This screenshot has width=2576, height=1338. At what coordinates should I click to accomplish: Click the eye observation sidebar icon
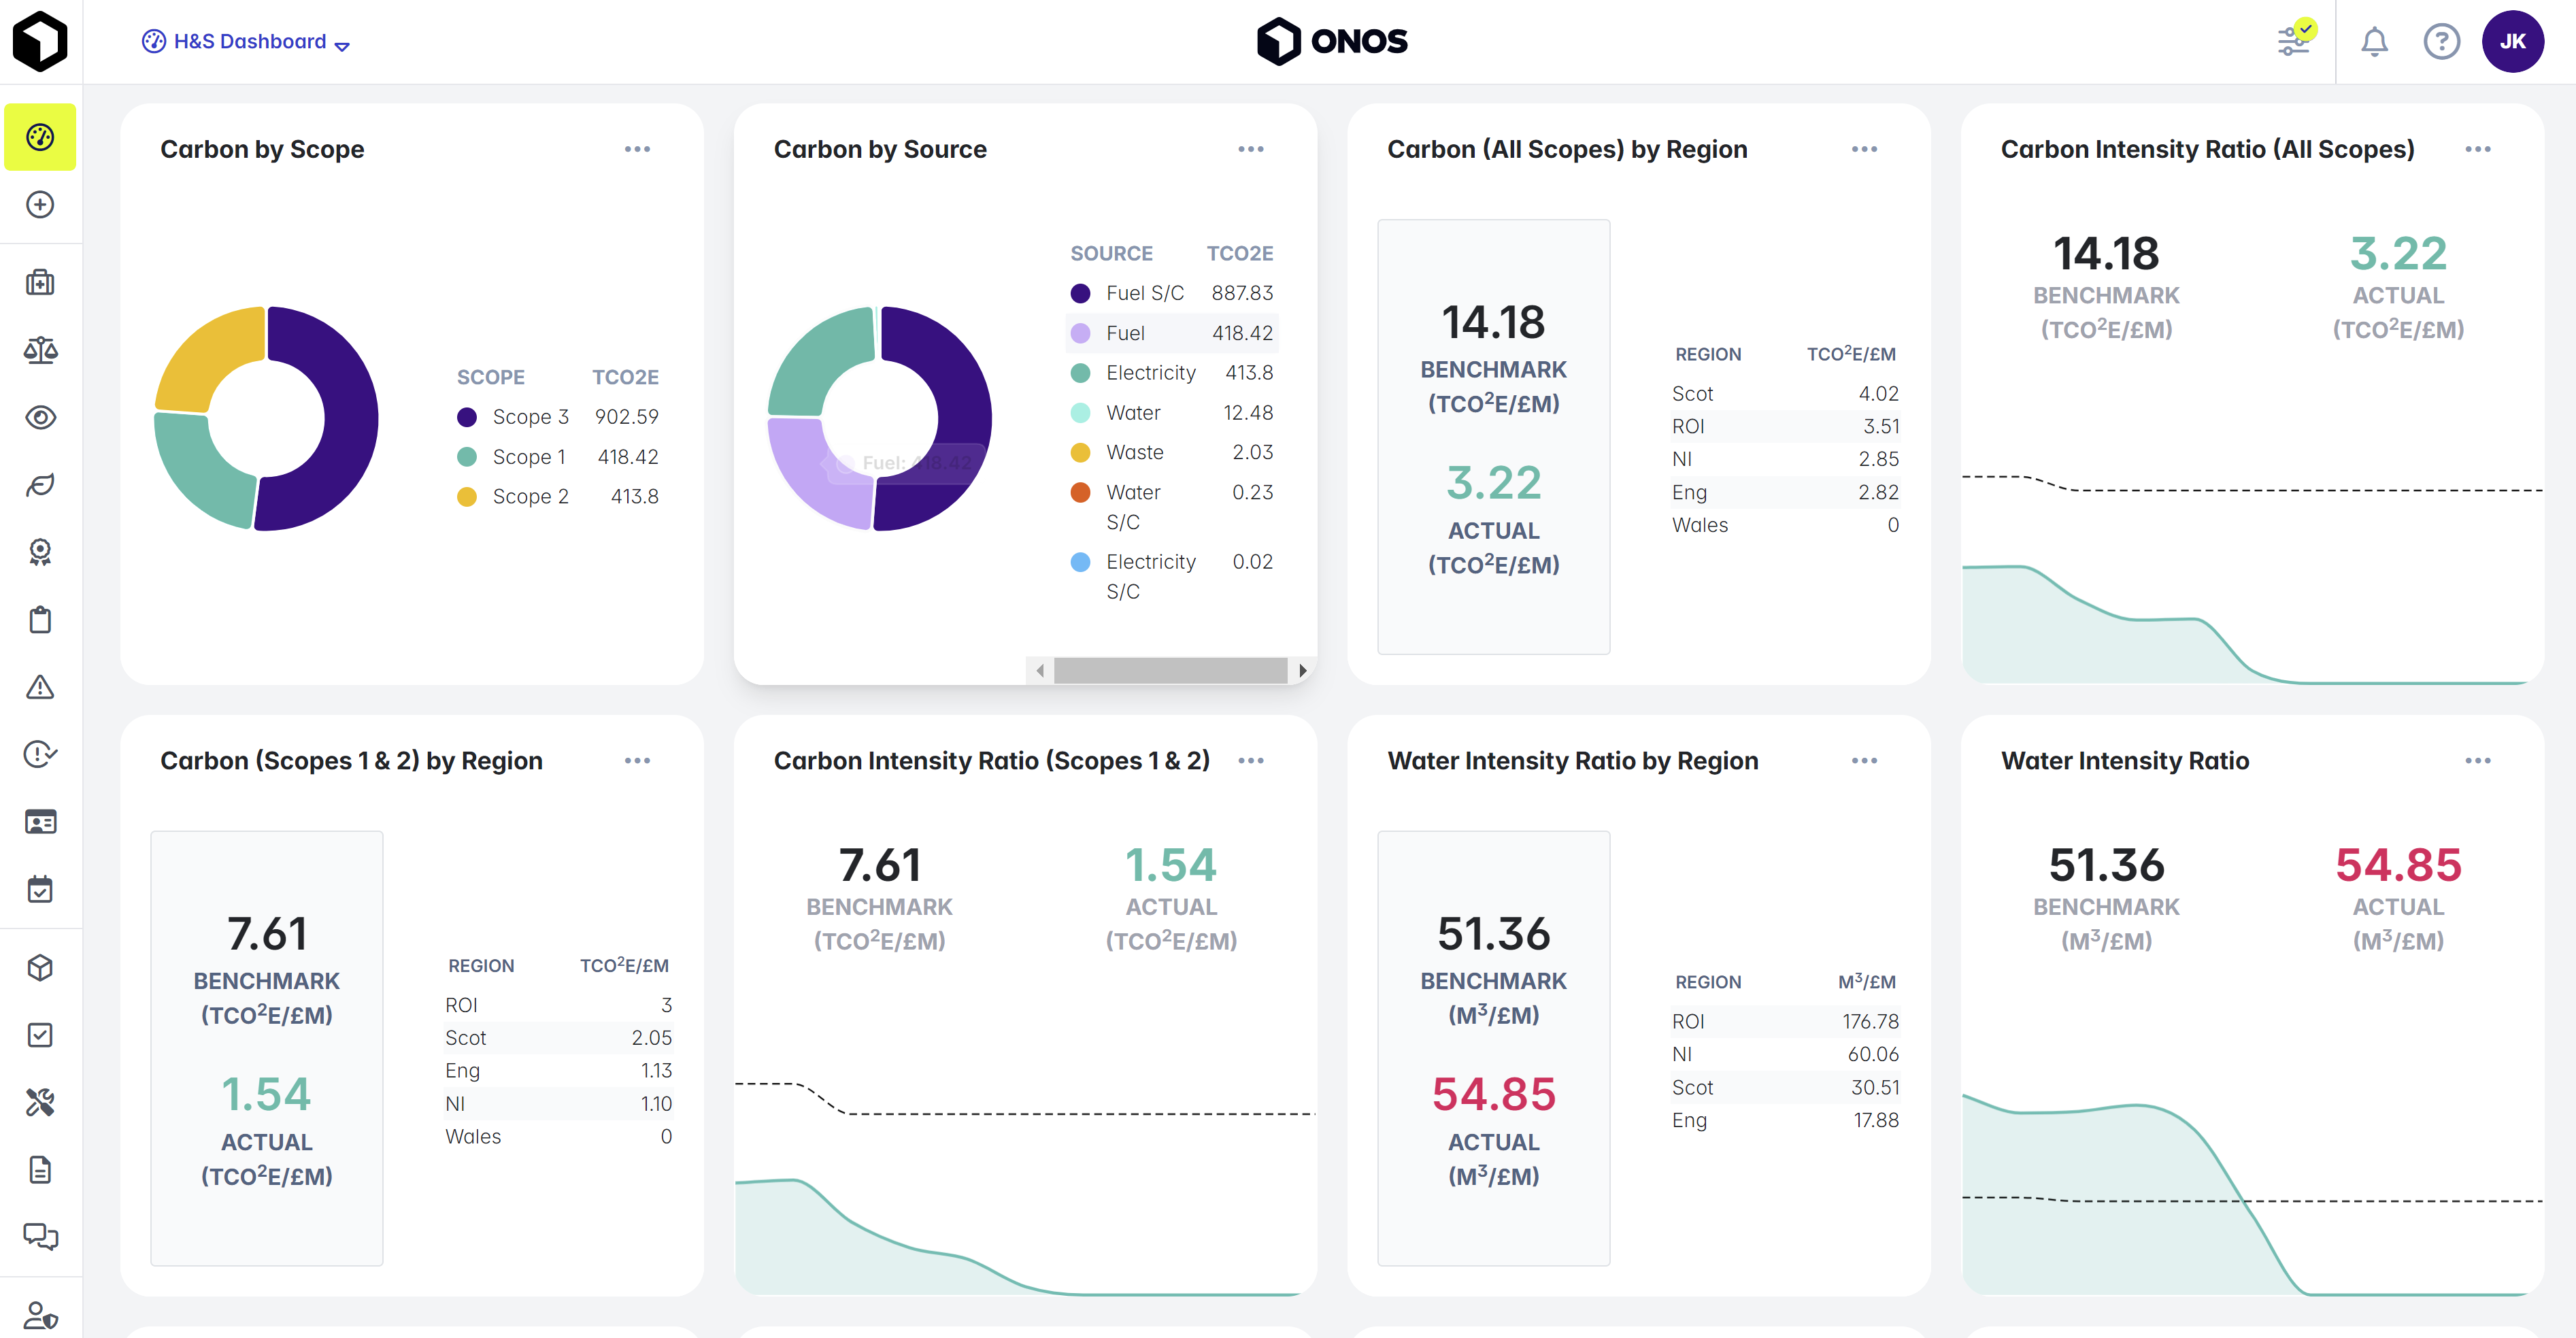tap(40, 418)
